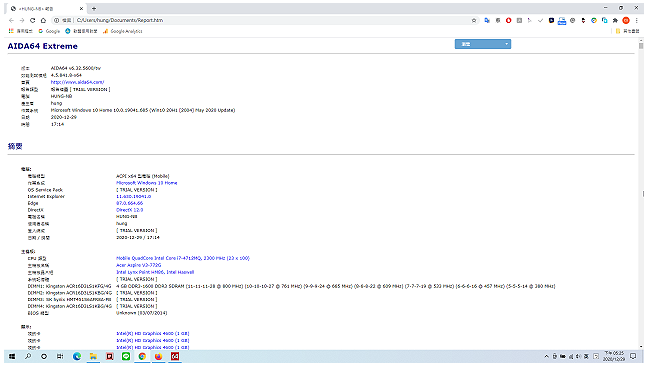Screen dimensions: 647x367
Task: Open the DirectX 12.0 link
Action: pyautogui.click(x=130, y=210)
